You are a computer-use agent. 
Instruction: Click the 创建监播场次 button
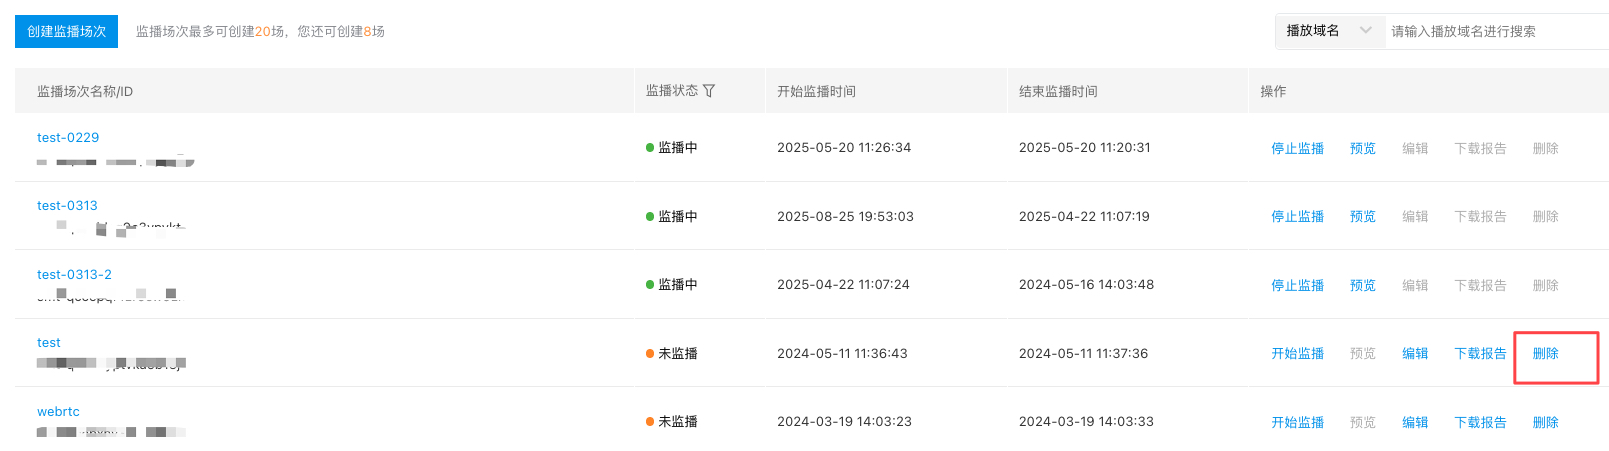coord(66,31)
